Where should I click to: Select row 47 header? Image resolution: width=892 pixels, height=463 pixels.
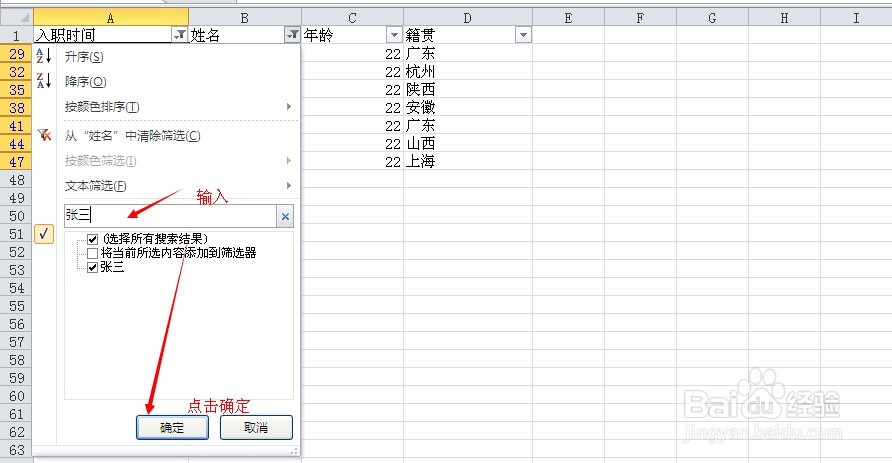16,162
